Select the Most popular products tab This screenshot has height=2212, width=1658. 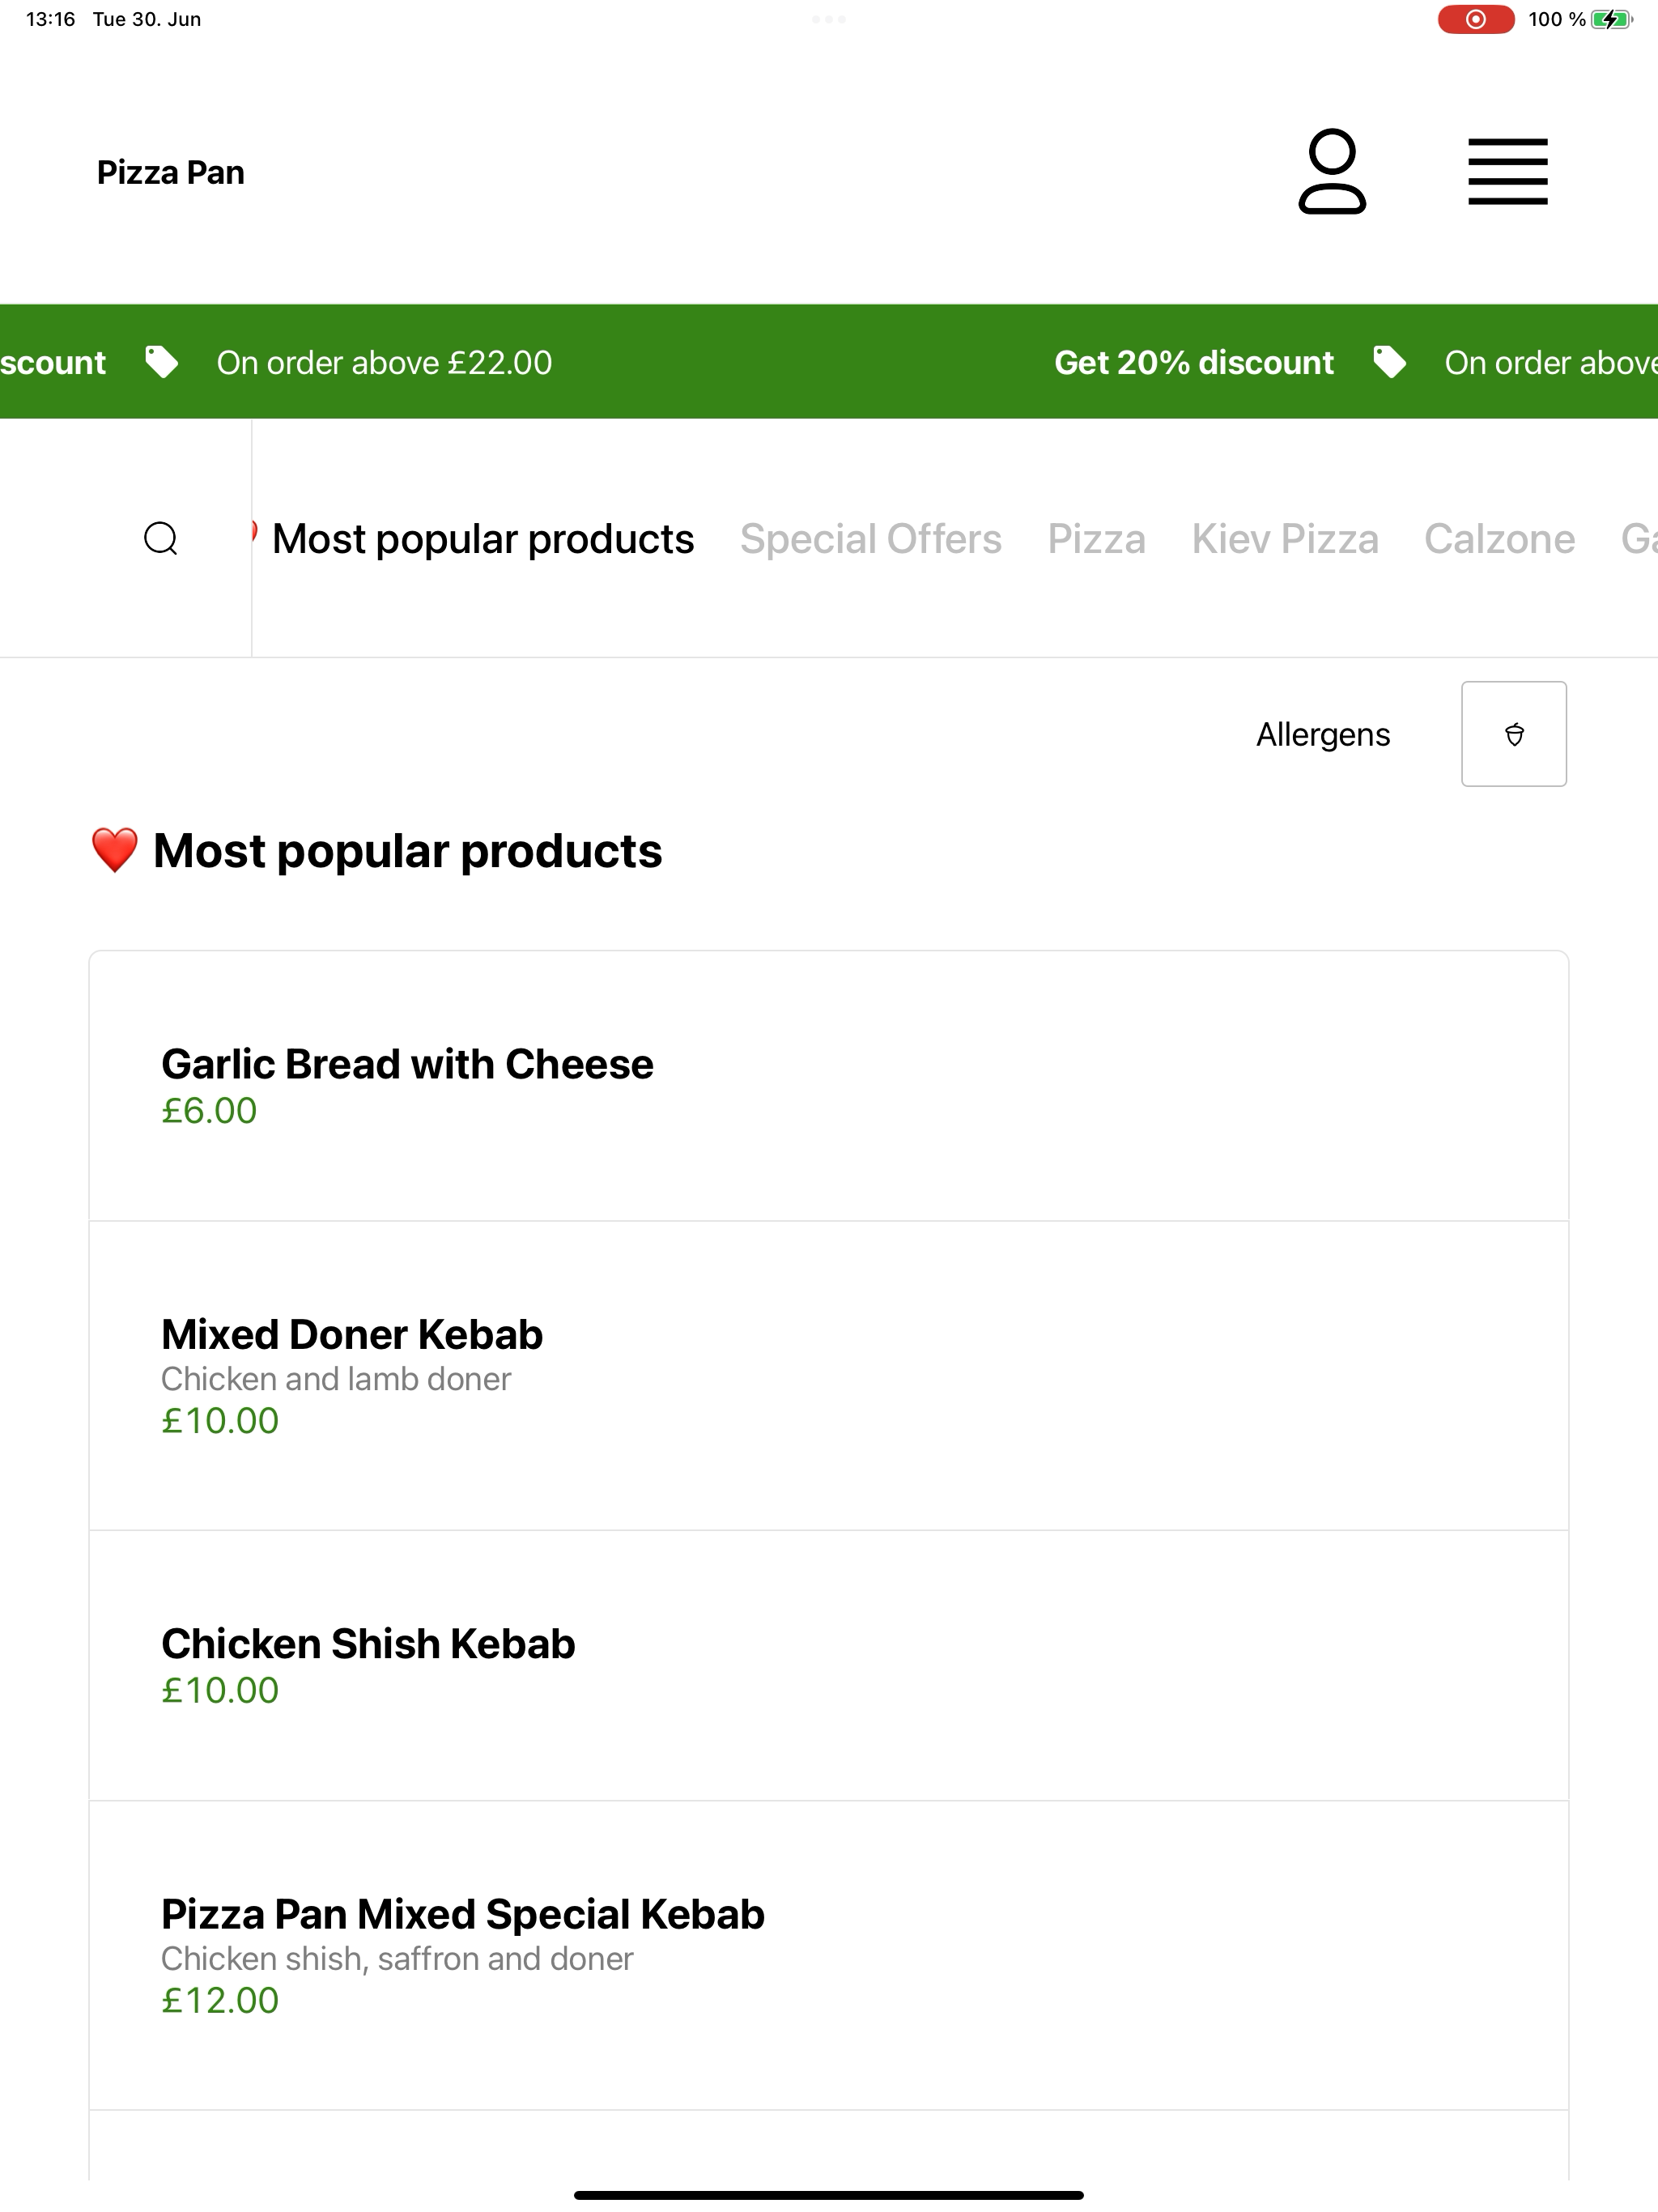[x=482, y=539]
